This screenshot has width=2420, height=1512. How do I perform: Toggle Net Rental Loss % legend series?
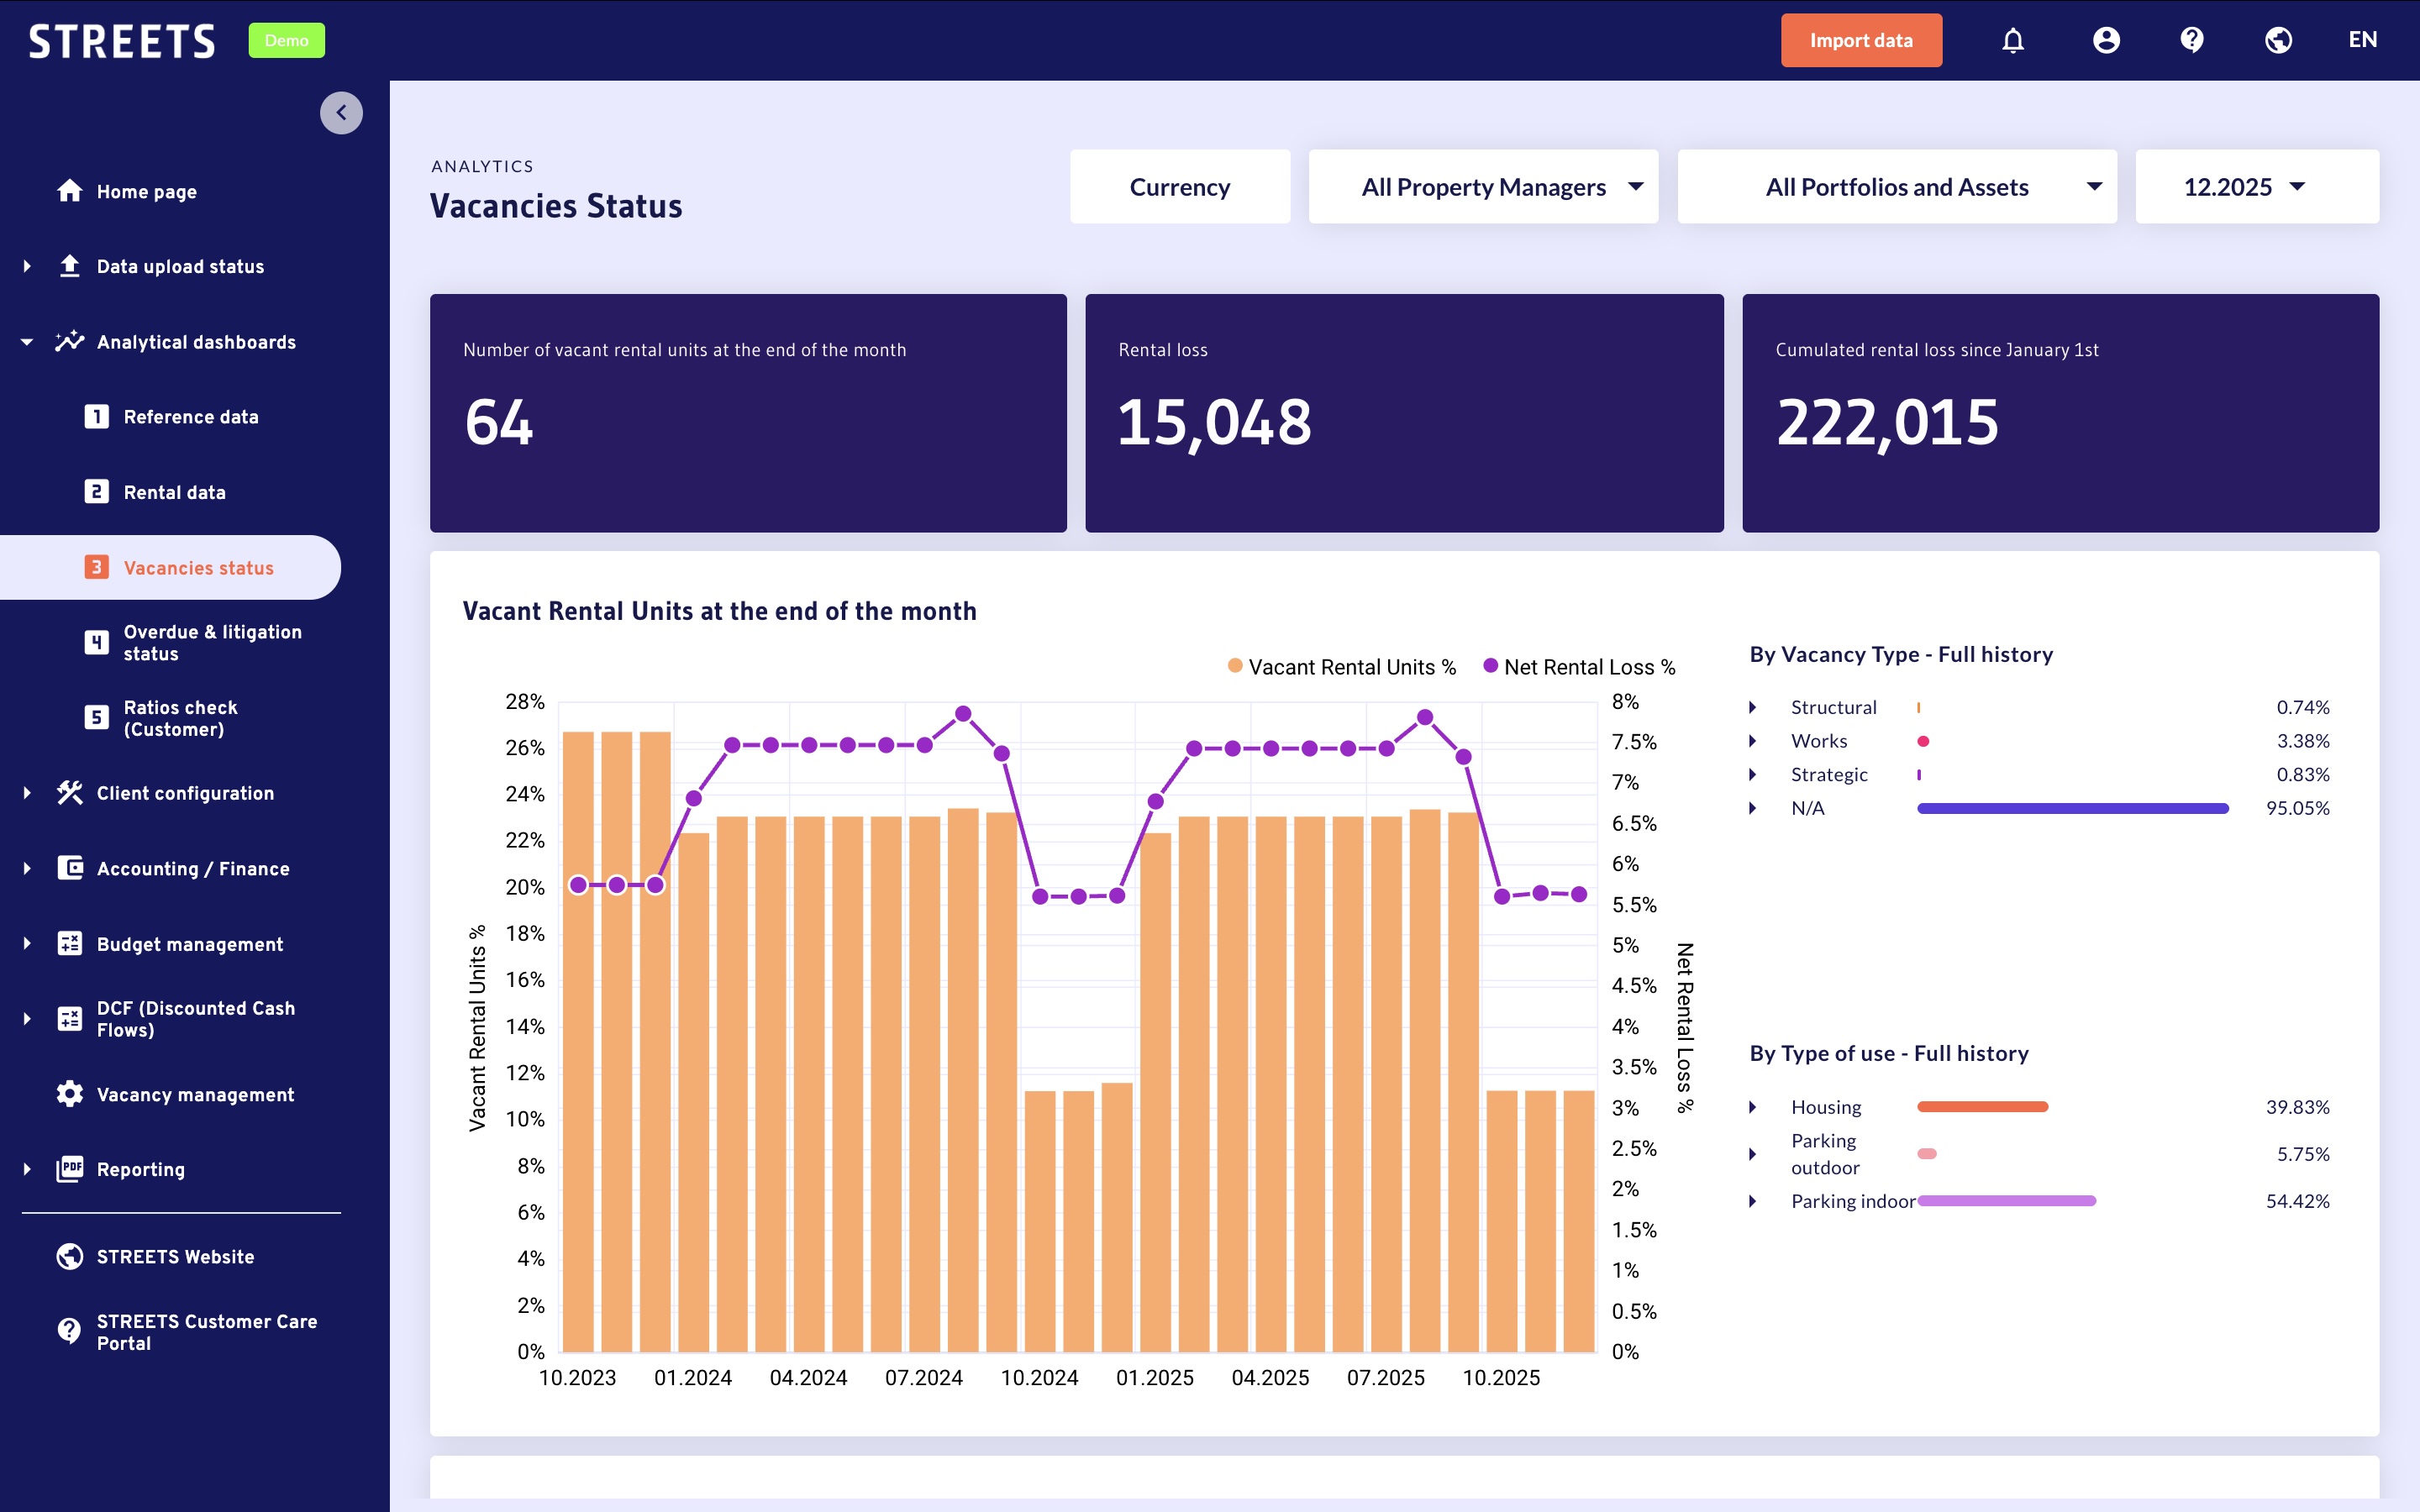[x=1579, y=667]
